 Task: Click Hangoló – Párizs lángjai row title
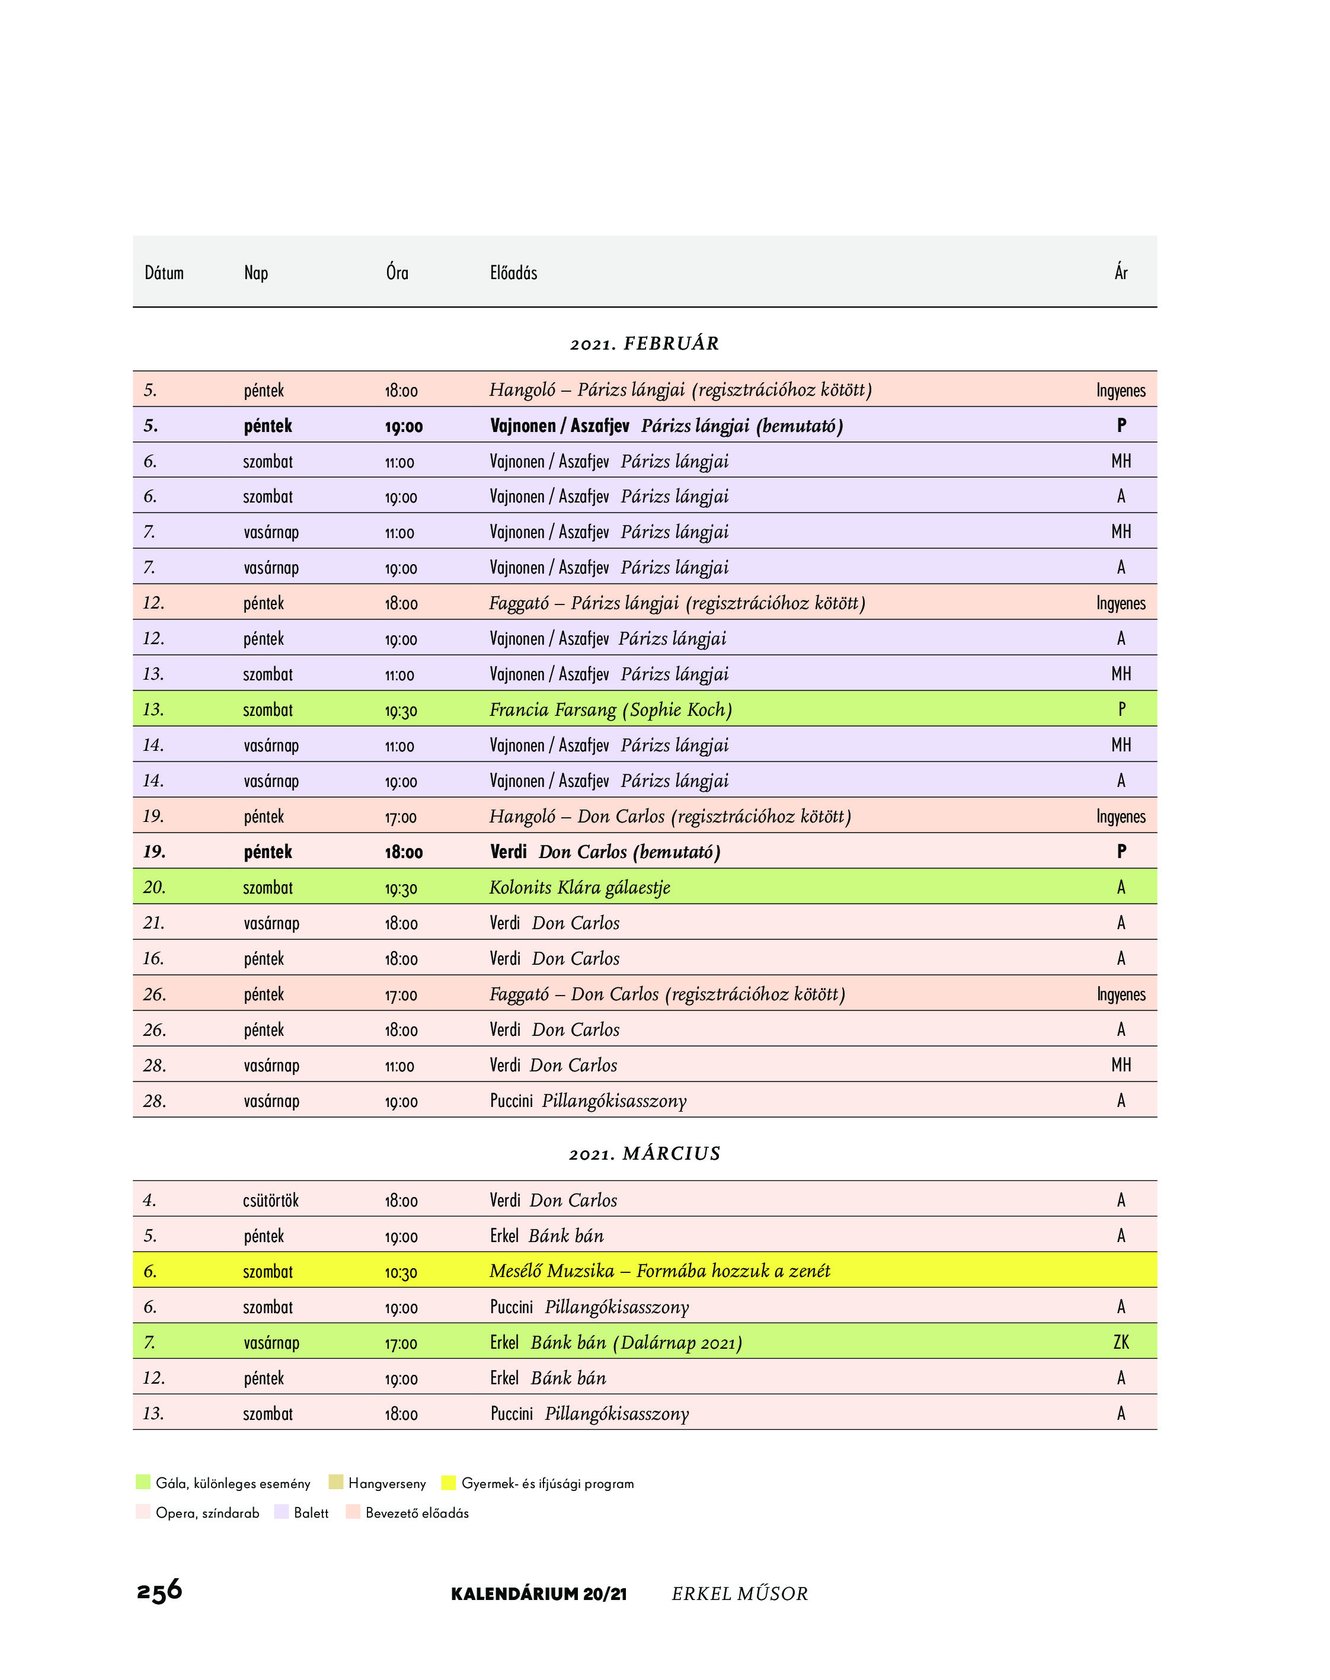pos(680,390)
